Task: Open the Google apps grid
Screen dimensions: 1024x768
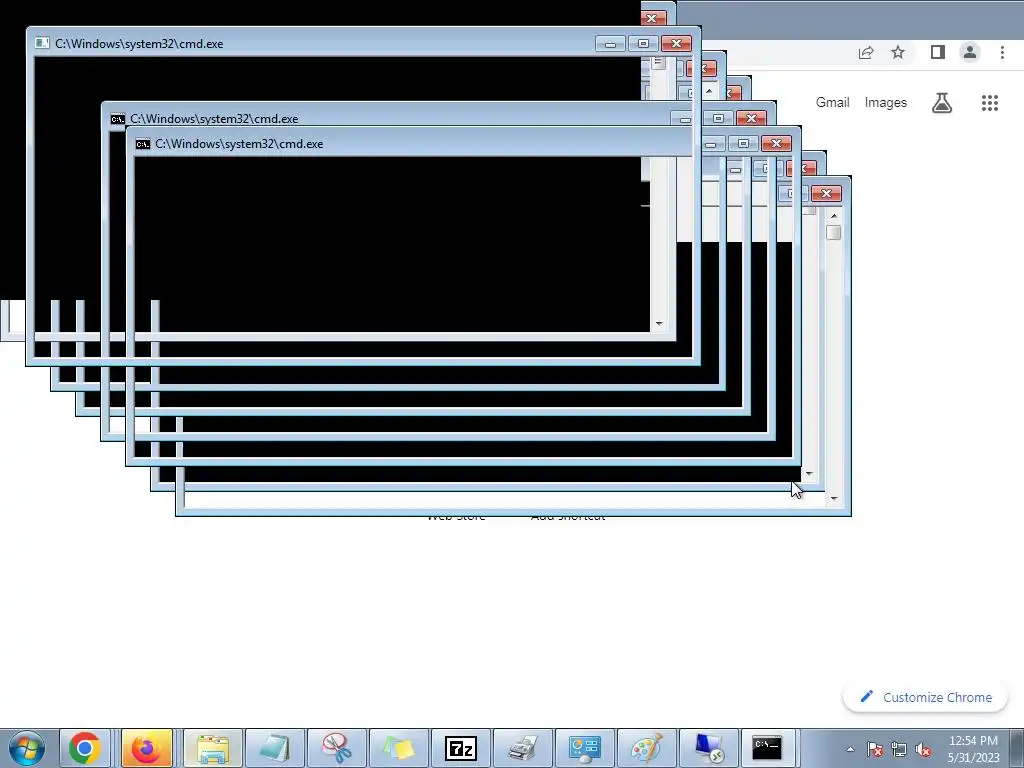Action: pos(990,103)
